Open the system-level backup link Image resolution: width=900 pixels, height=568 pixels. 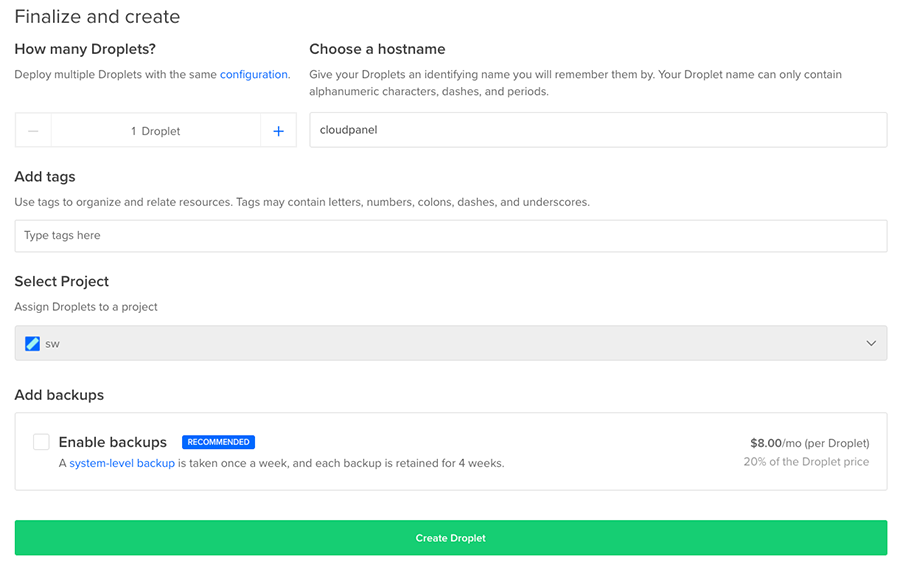tap(122, 463)
